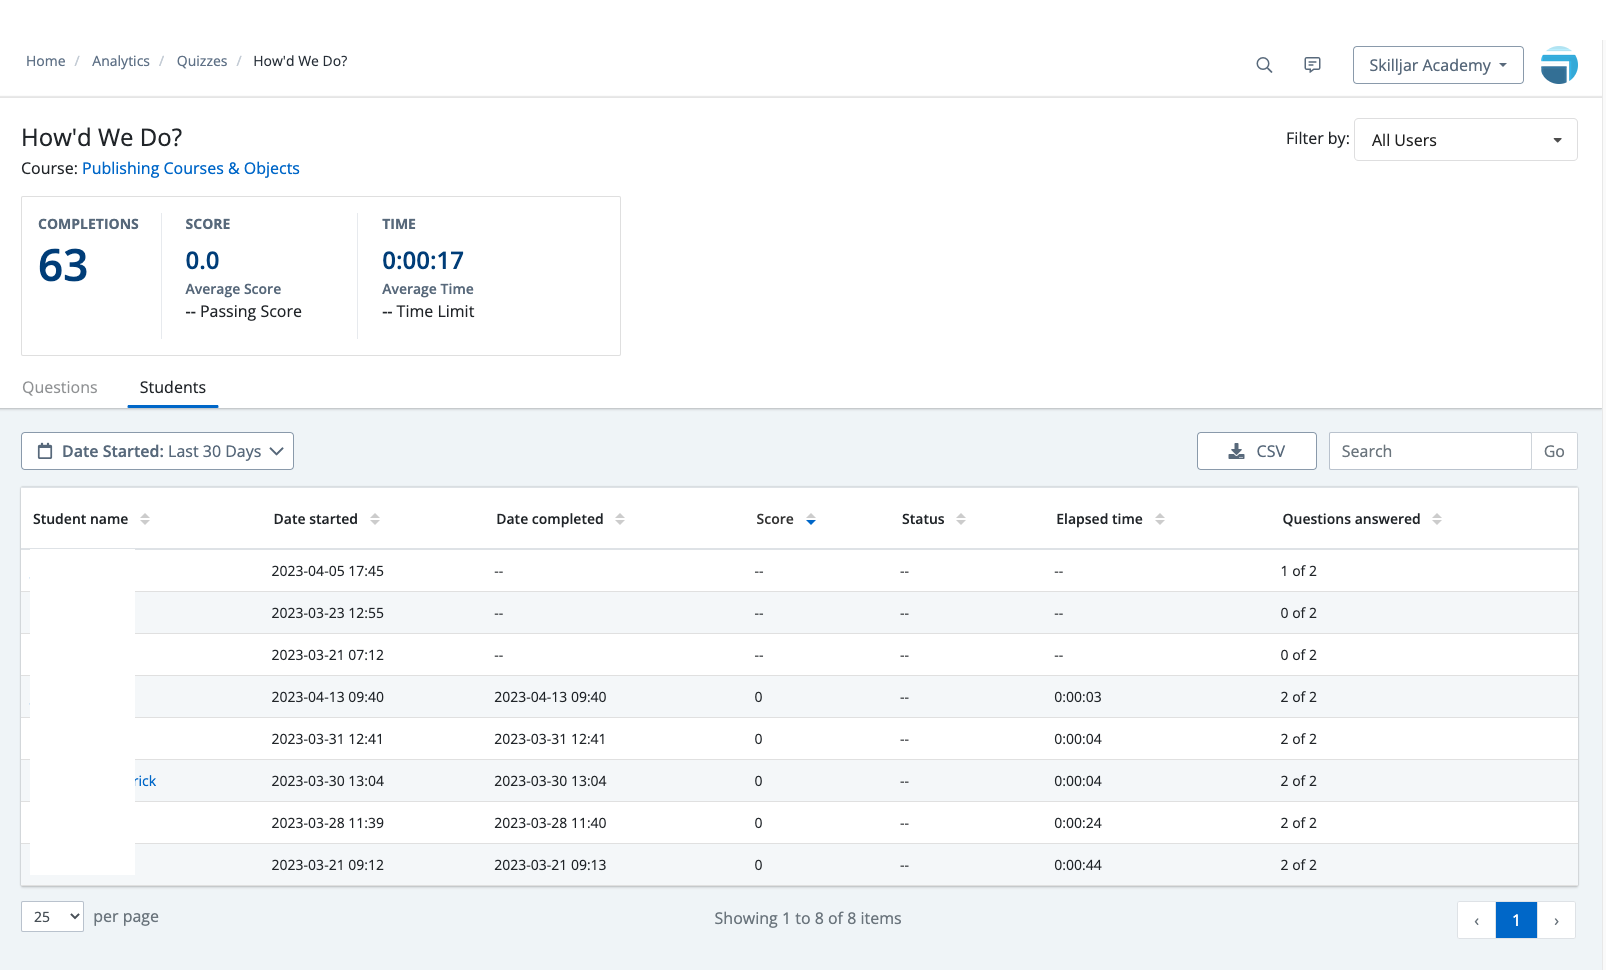Sort by Status column arrows
This screenshot has height=970, width=1606.
click(x=961, y=519)
